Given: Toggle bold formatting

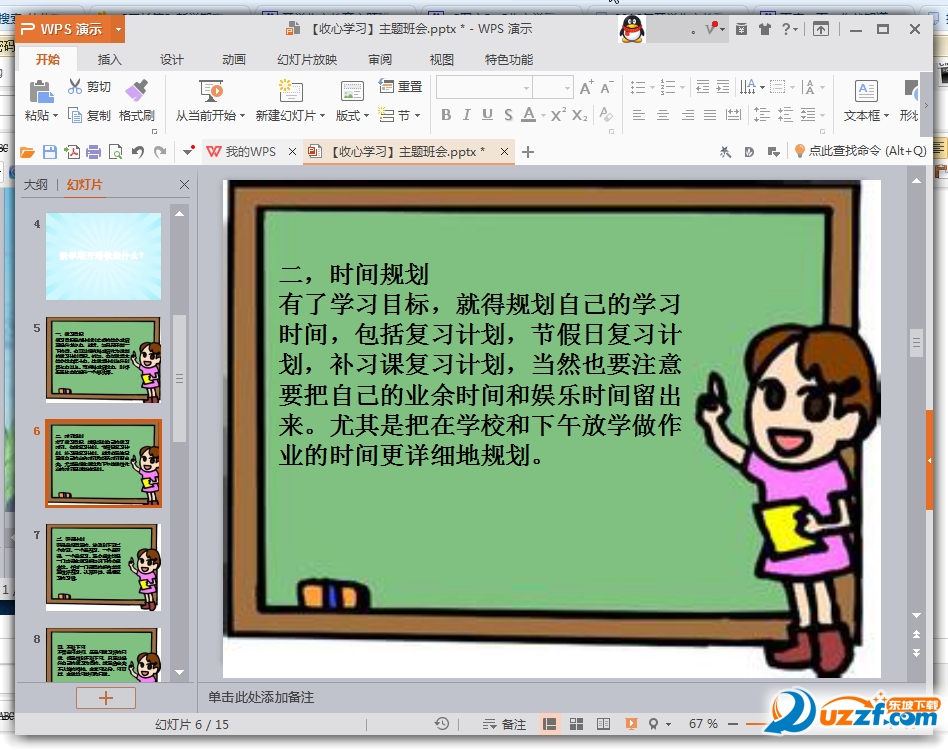Looking at the screenshot, I should coord(446,116).
